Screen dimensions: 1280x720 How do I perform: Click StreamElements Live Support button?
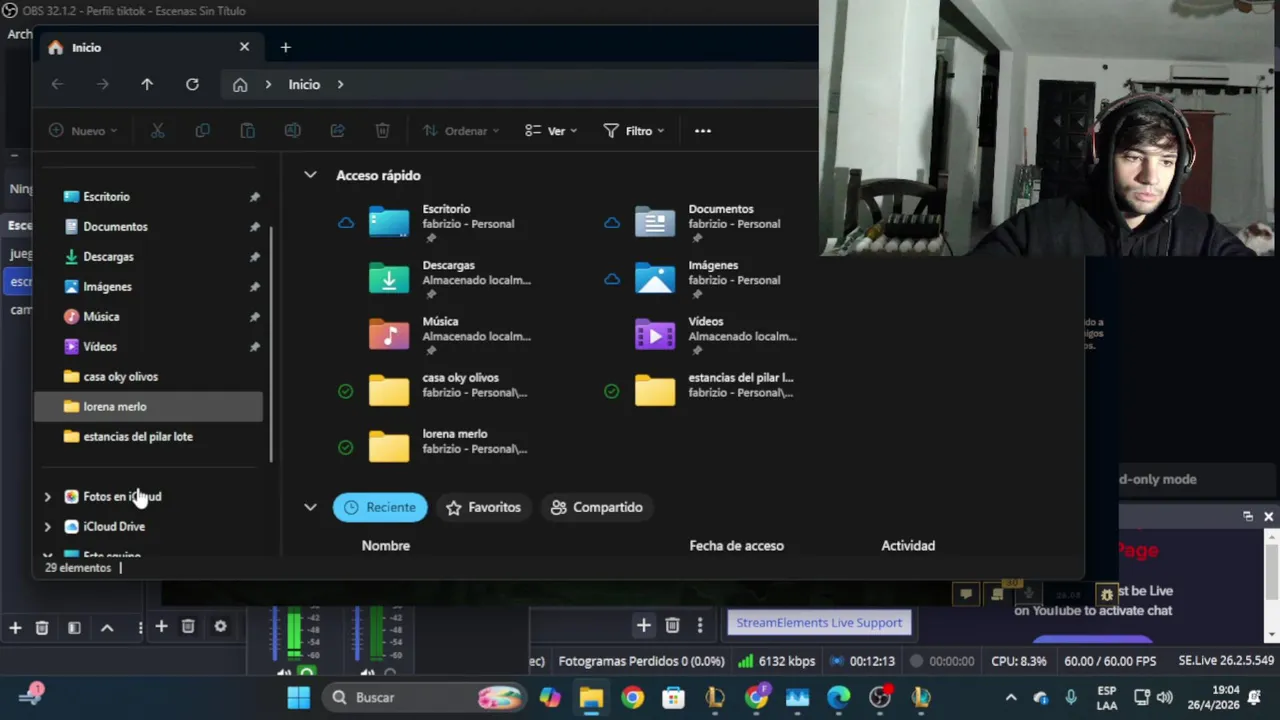pos(819,622)
